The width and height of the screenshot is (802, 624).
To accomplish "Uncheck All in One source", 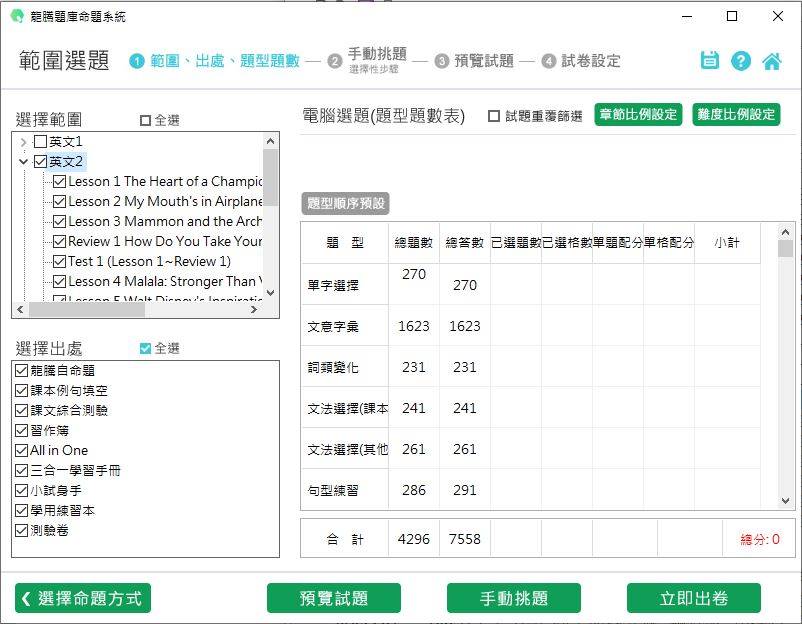I will click(21, 451).
